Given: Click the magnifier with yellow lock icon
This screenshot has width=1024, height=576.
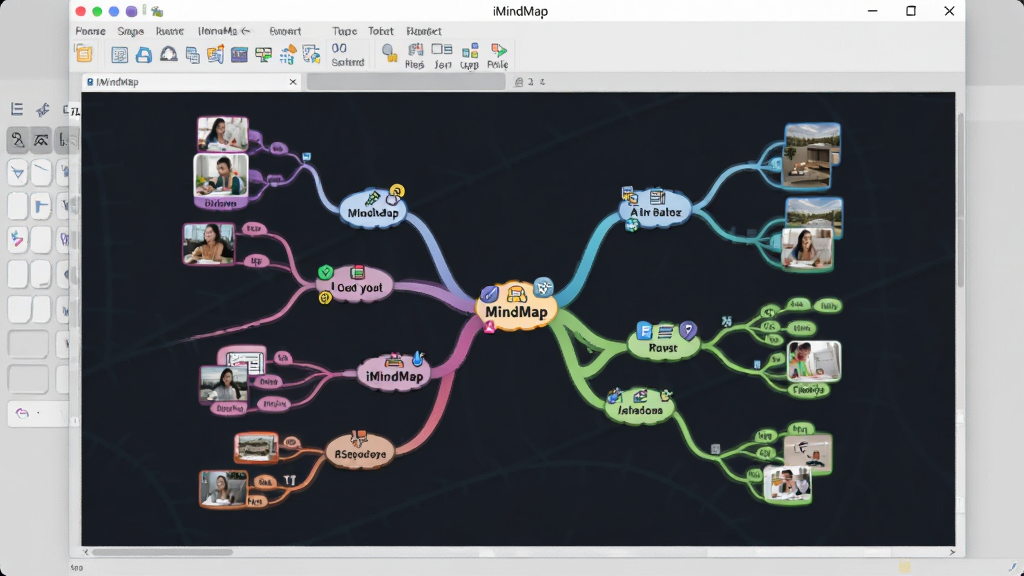Looking at the screenshot, I should [x=390, y=53].
